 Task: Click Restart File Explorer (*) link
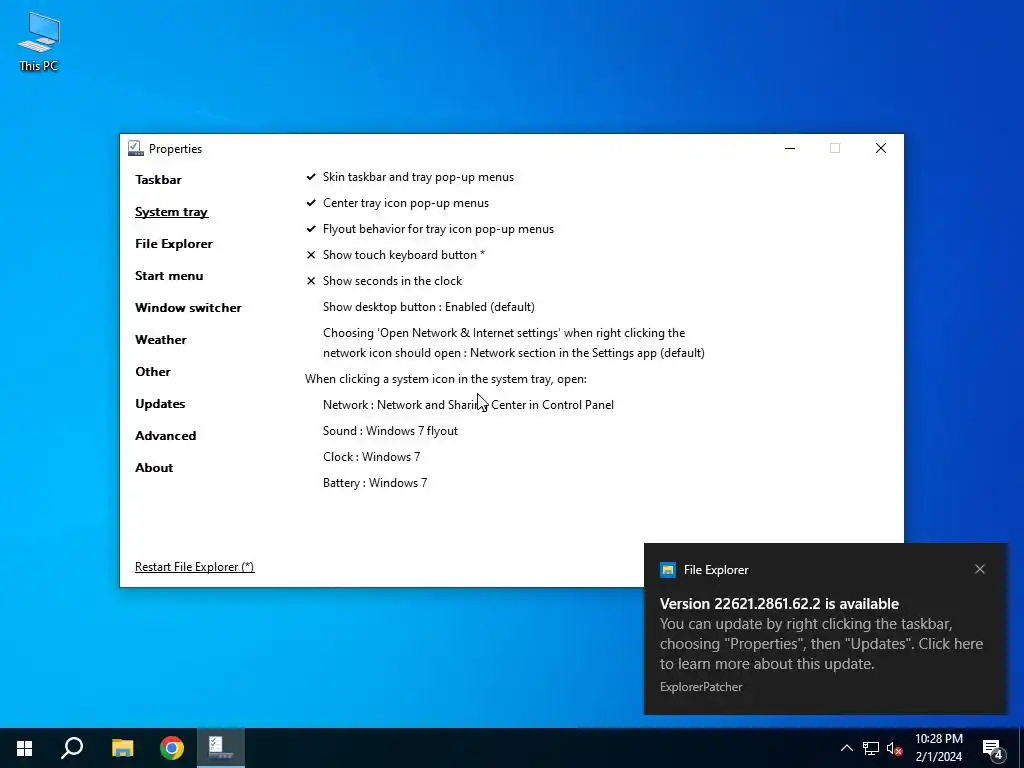(195, 567)
